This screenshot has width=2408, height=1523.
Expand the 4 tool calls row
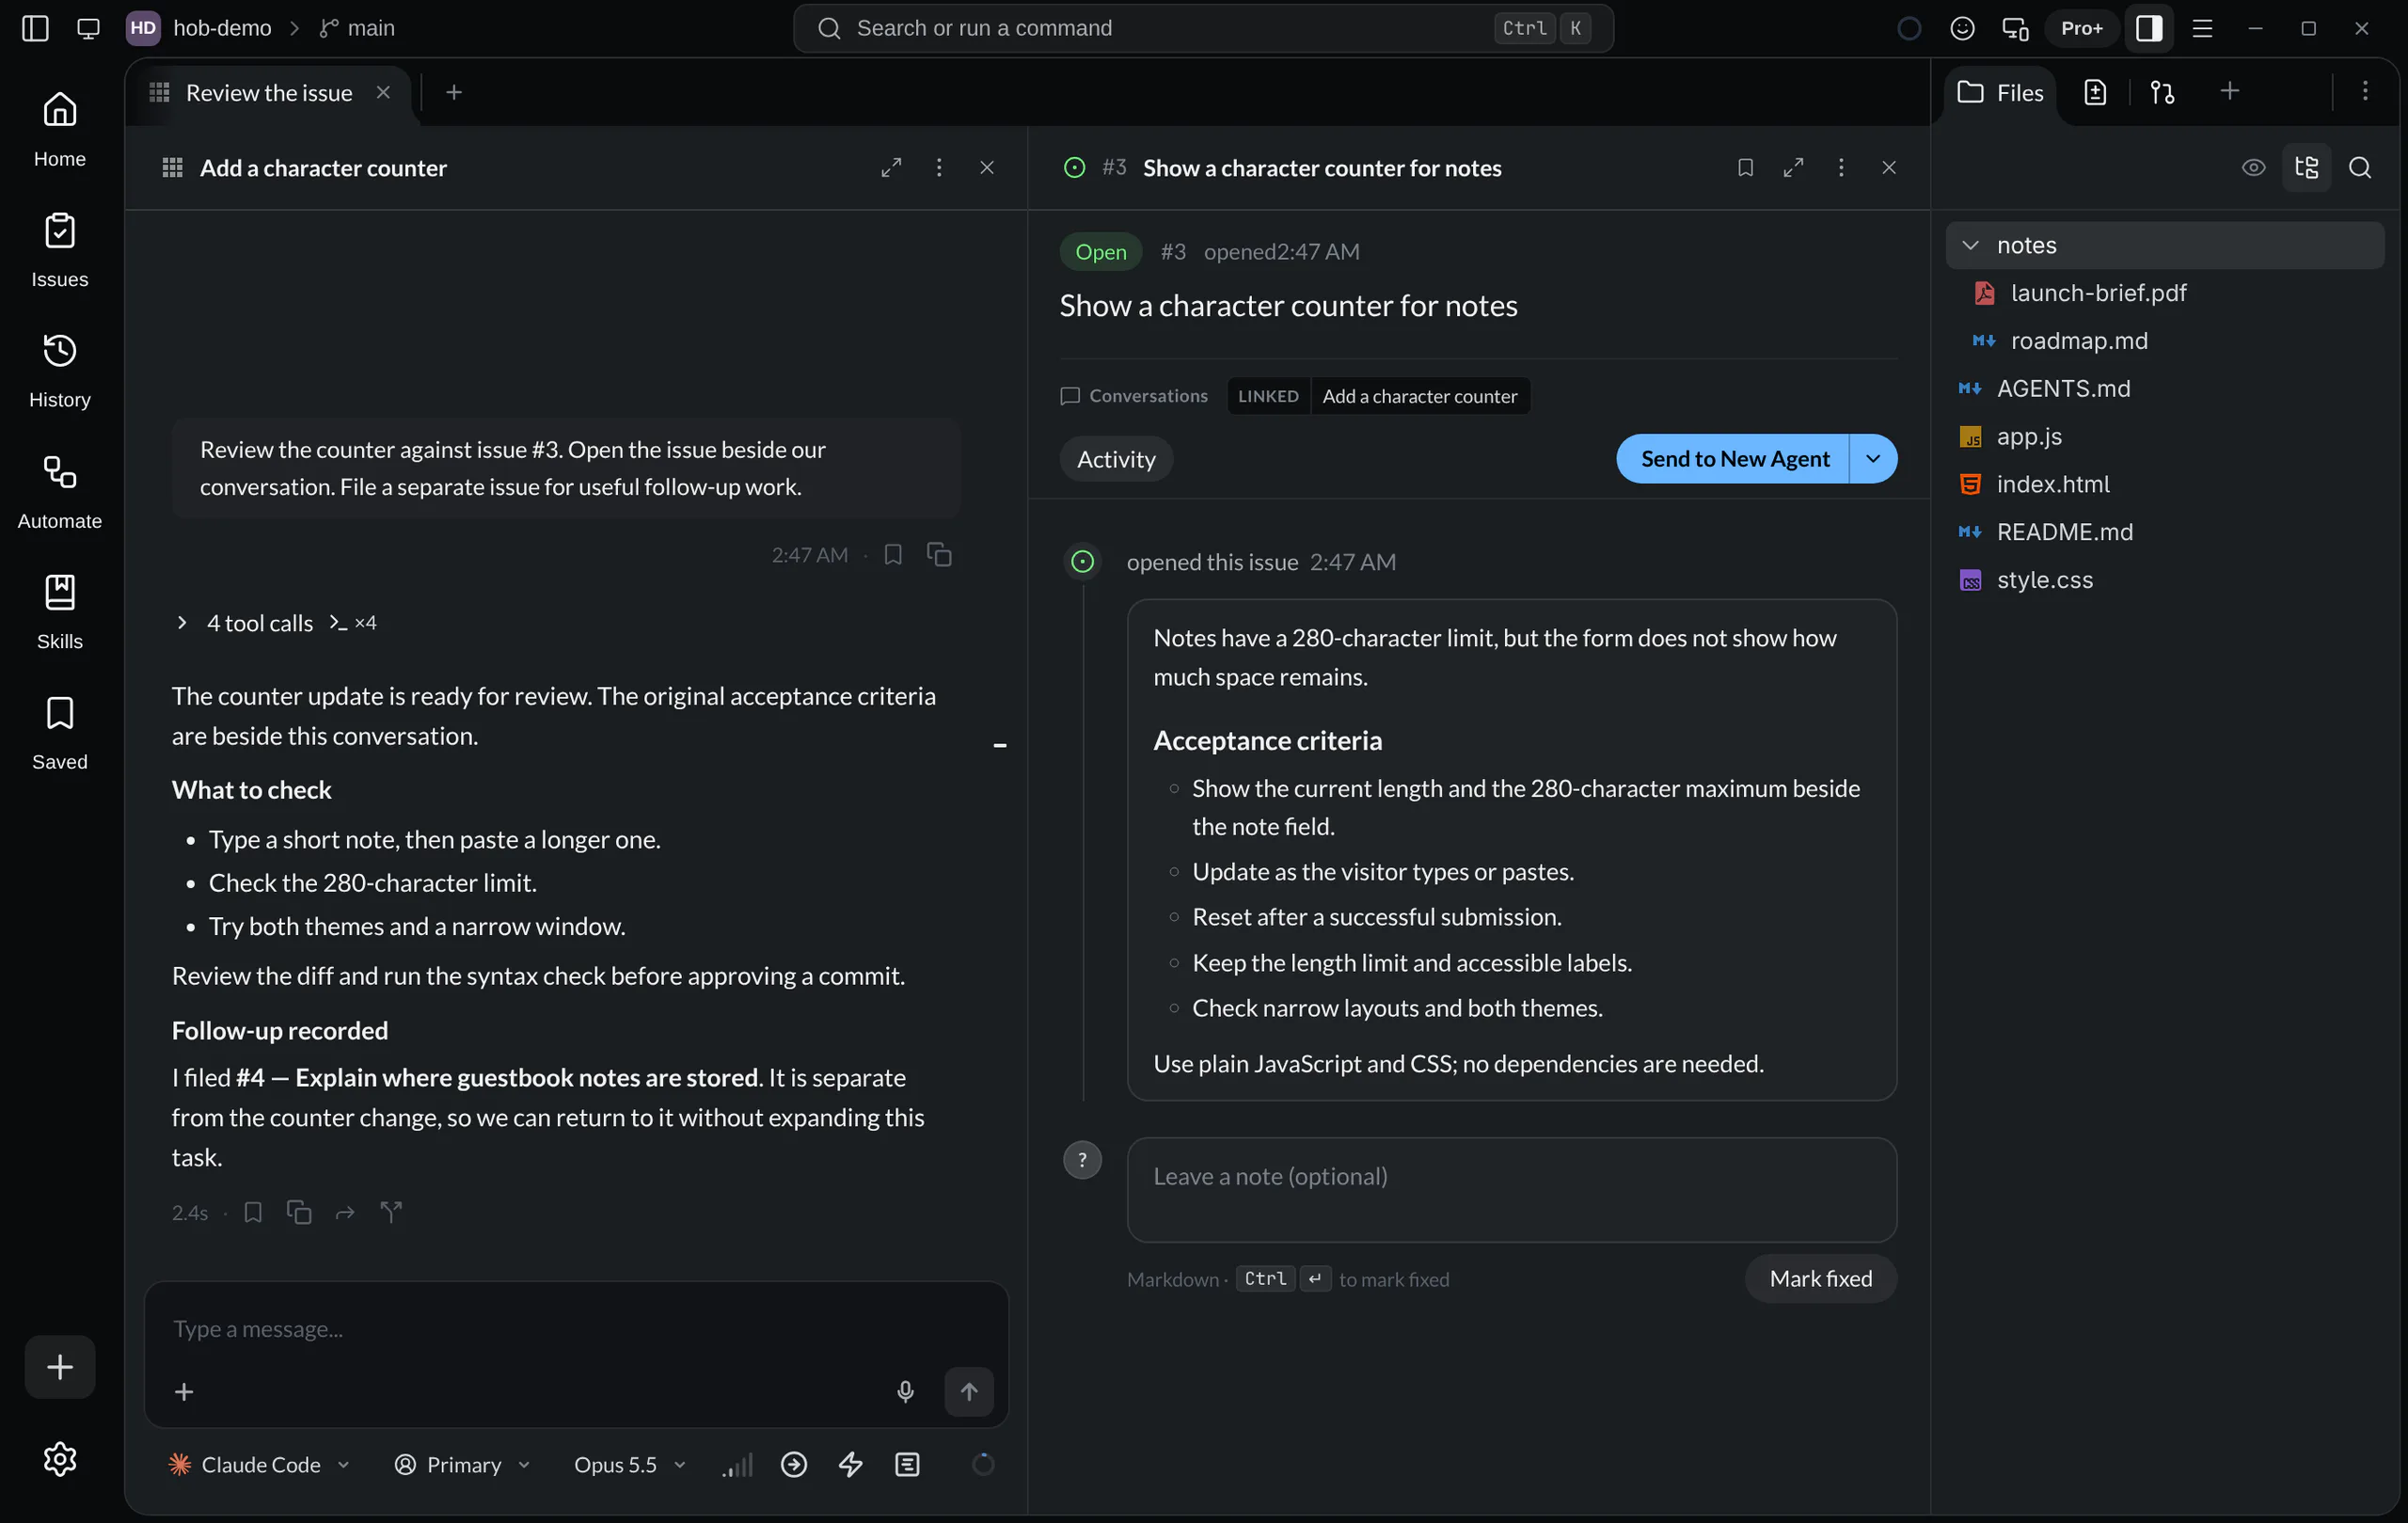click(x=275, y=623)
